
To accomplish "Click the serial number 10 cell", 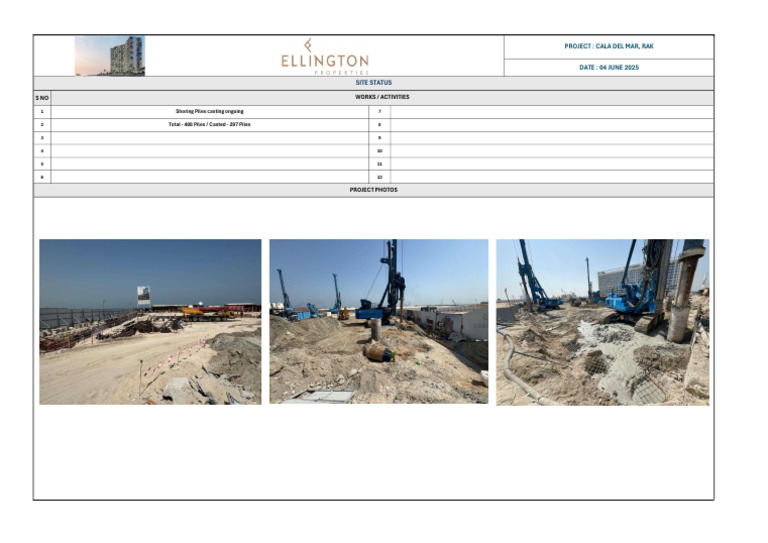I will [x=380, y=151].
